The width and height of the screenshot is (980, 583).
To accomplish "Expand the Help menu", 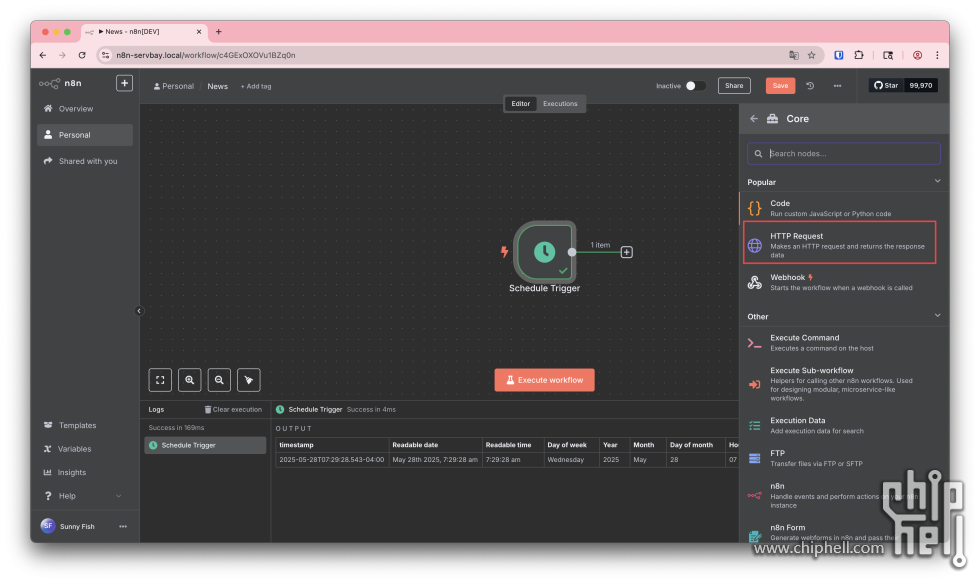I will pos(82,496).
